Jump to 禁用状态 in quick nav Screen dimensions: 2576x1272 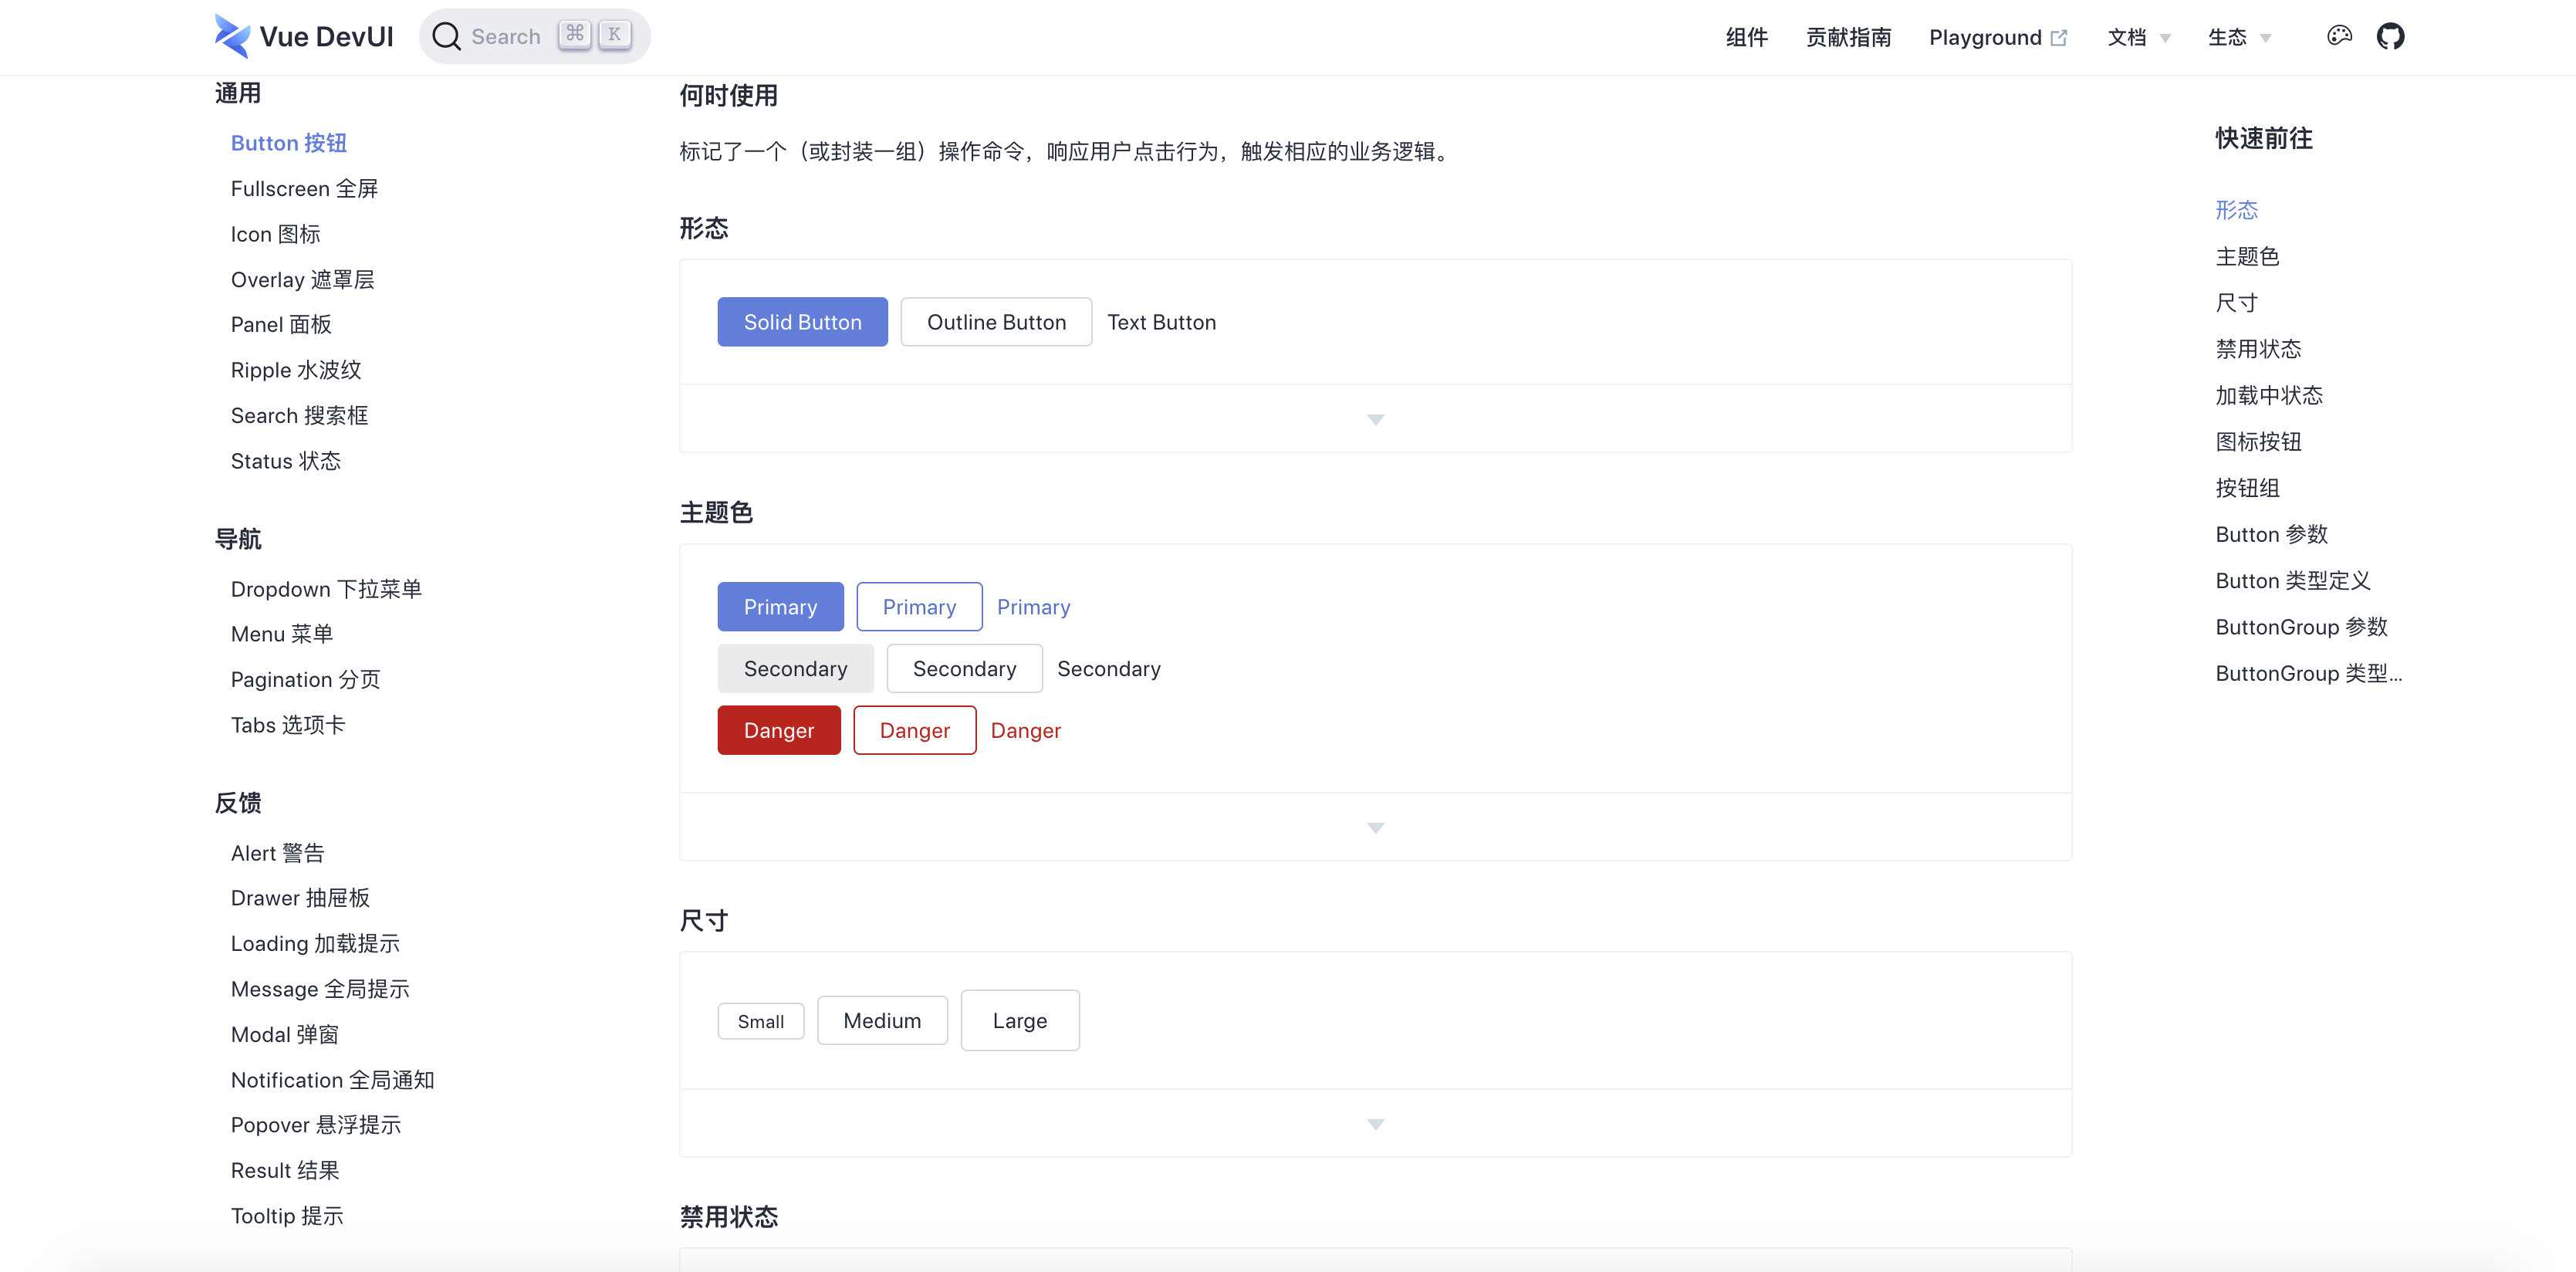[x=2258, y=349]
